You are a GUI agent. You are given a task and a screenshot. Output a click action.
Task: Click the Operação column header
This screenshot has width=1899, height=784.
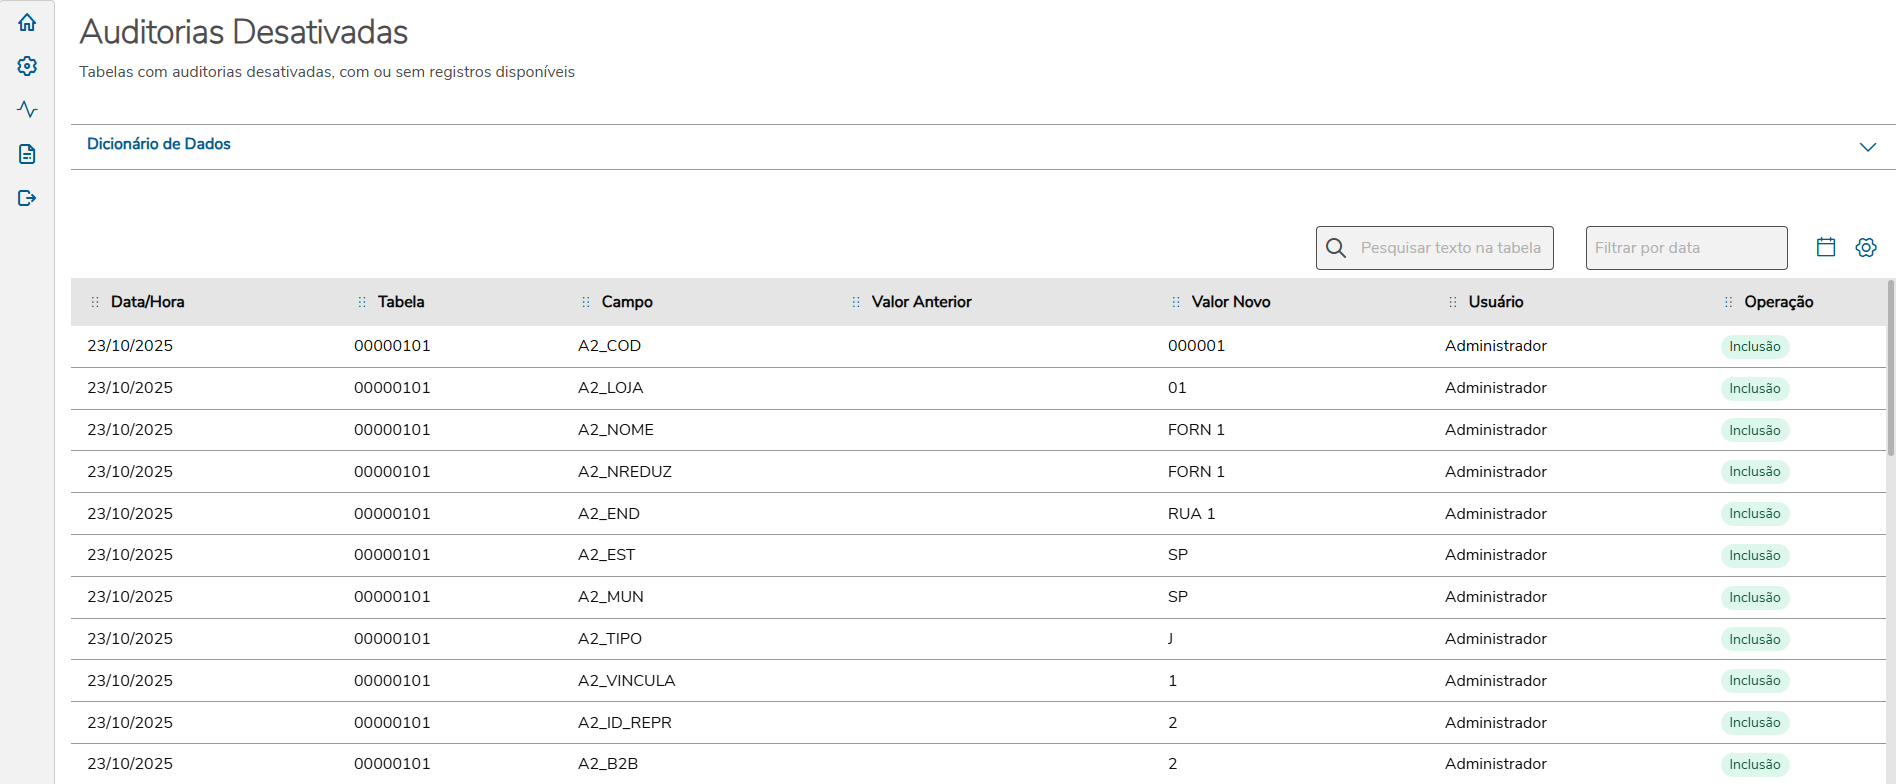1778,302
